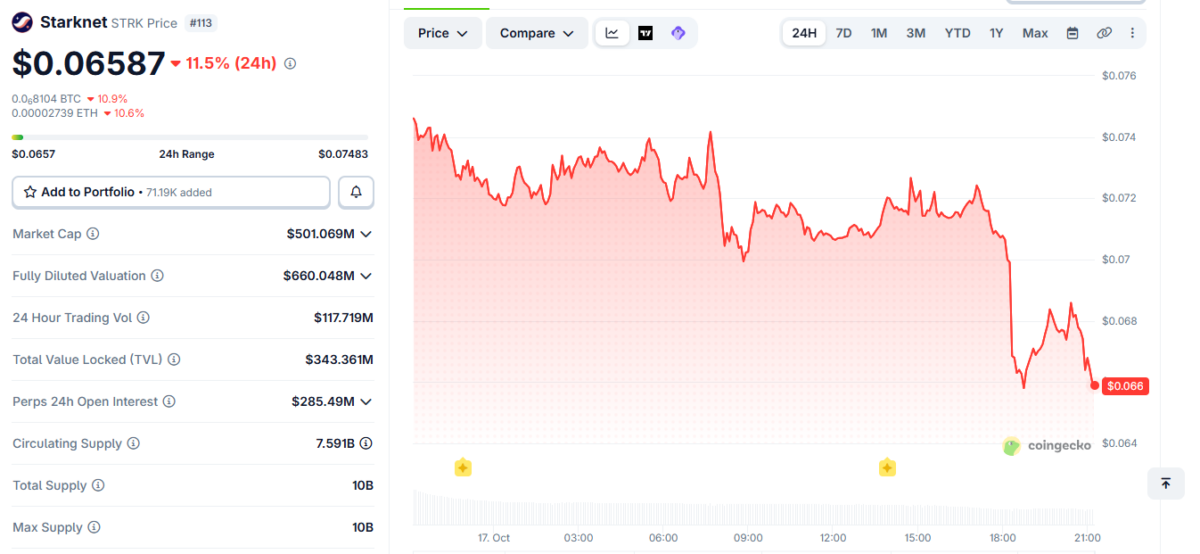
Task: Click the $285.49M open interest value
Action: 323,402
